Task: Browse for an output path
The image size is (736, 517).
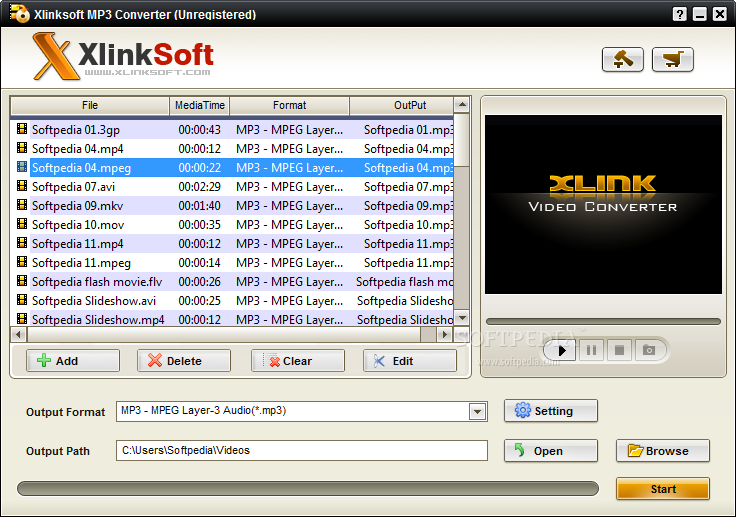Action: coord(663,451)
